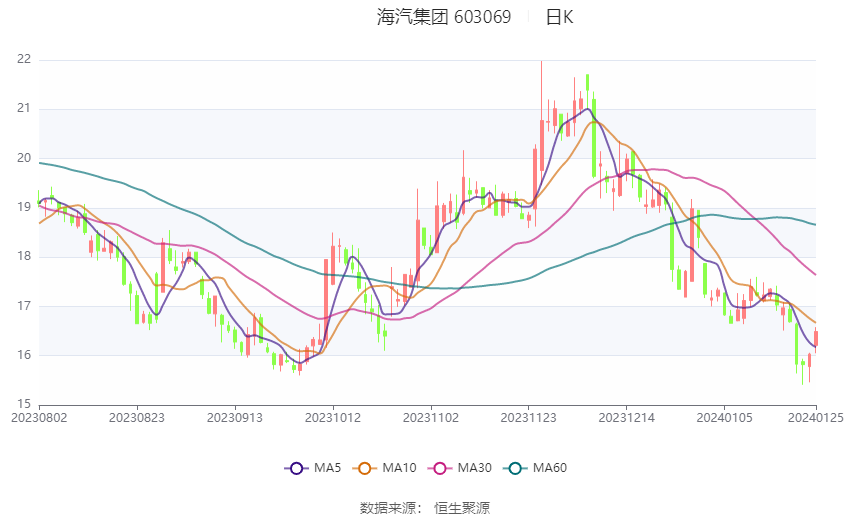Click the x-axis date label 20231012
This screenshot has height=516, width=850.
point(333,418)
